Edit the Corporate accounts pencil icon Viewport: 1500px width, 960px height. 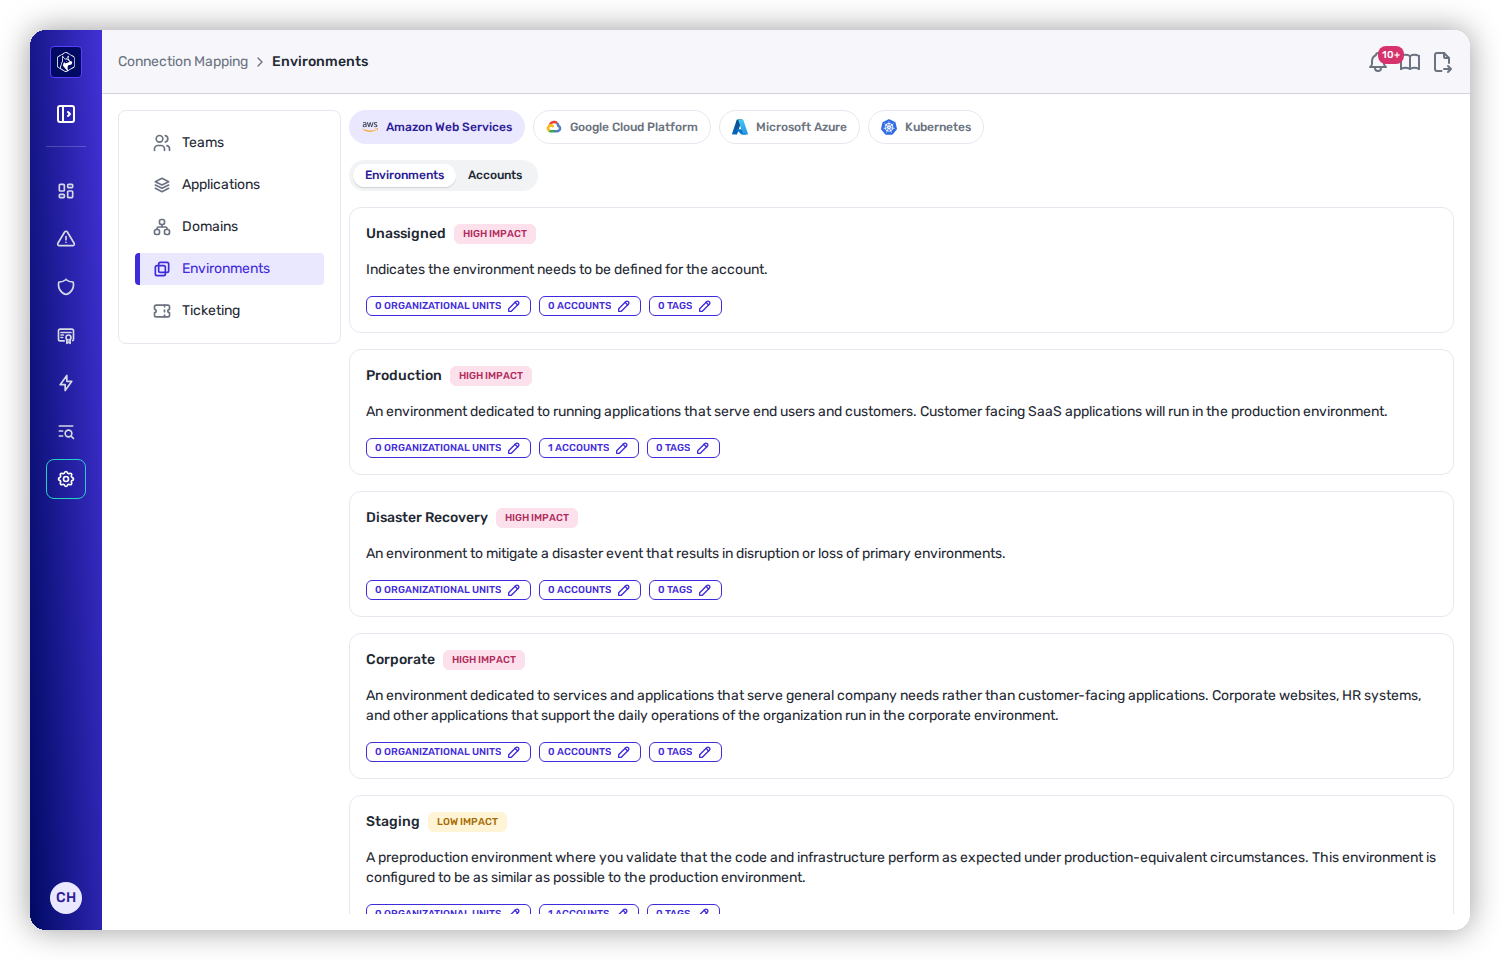(x=624, y=752)
